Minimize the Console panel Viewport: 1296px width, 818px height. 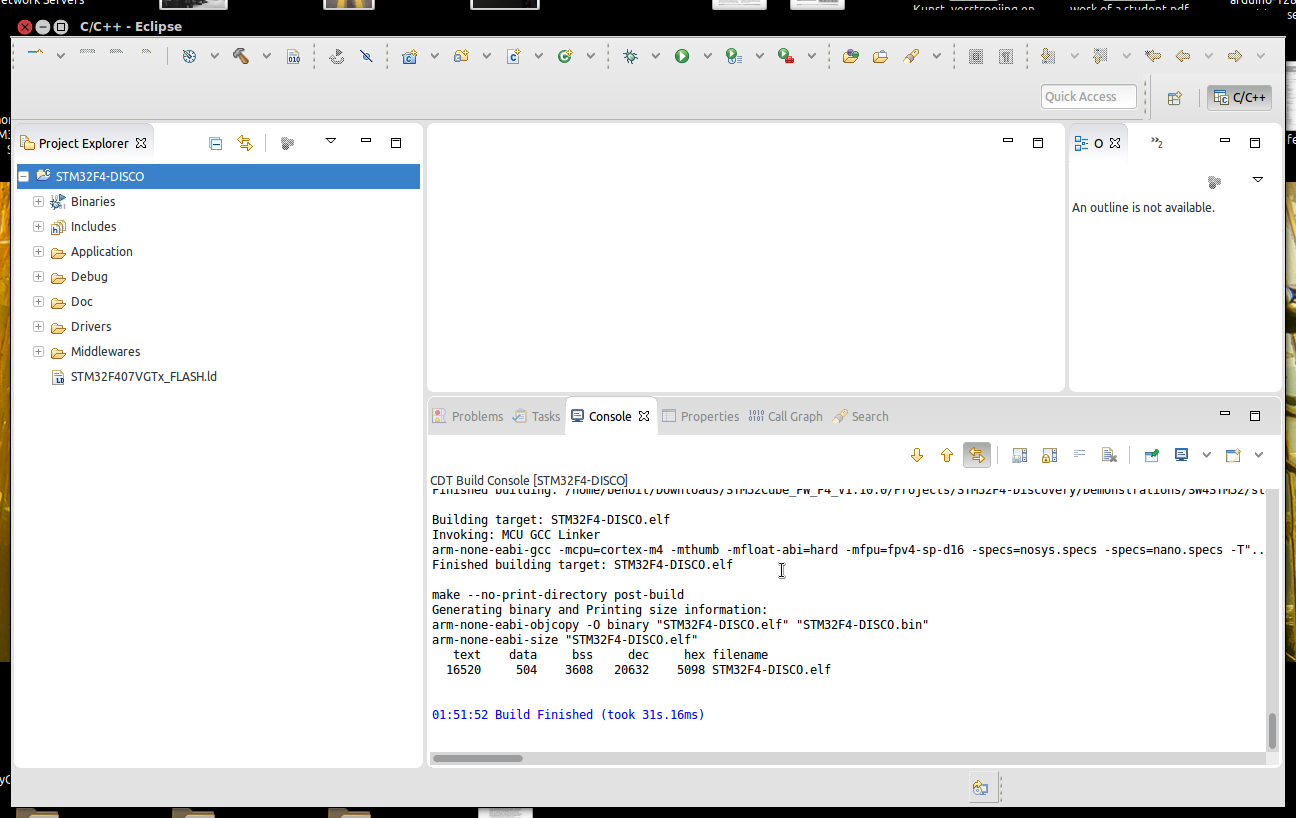click(x=1225, y=414)
